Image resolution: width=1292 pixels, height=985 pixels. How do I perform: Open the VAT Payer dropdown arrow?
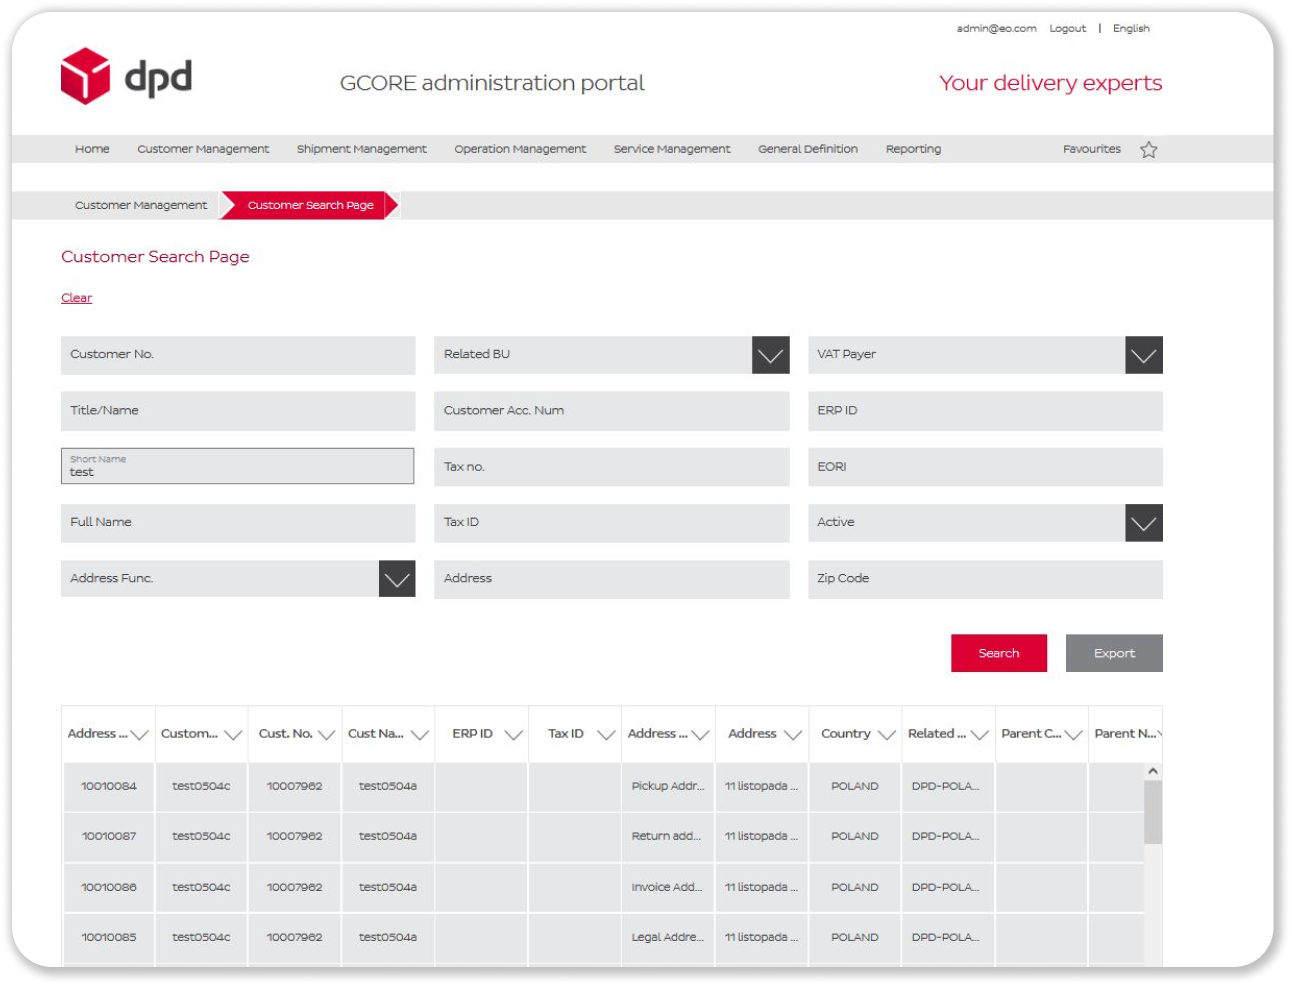tap(1143, 353)
